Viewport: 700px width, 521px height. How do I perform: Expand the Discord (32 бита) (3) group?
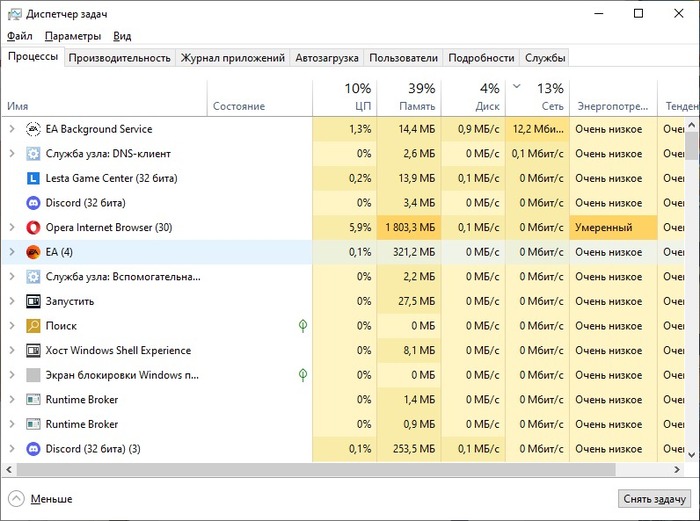(12, 448)
